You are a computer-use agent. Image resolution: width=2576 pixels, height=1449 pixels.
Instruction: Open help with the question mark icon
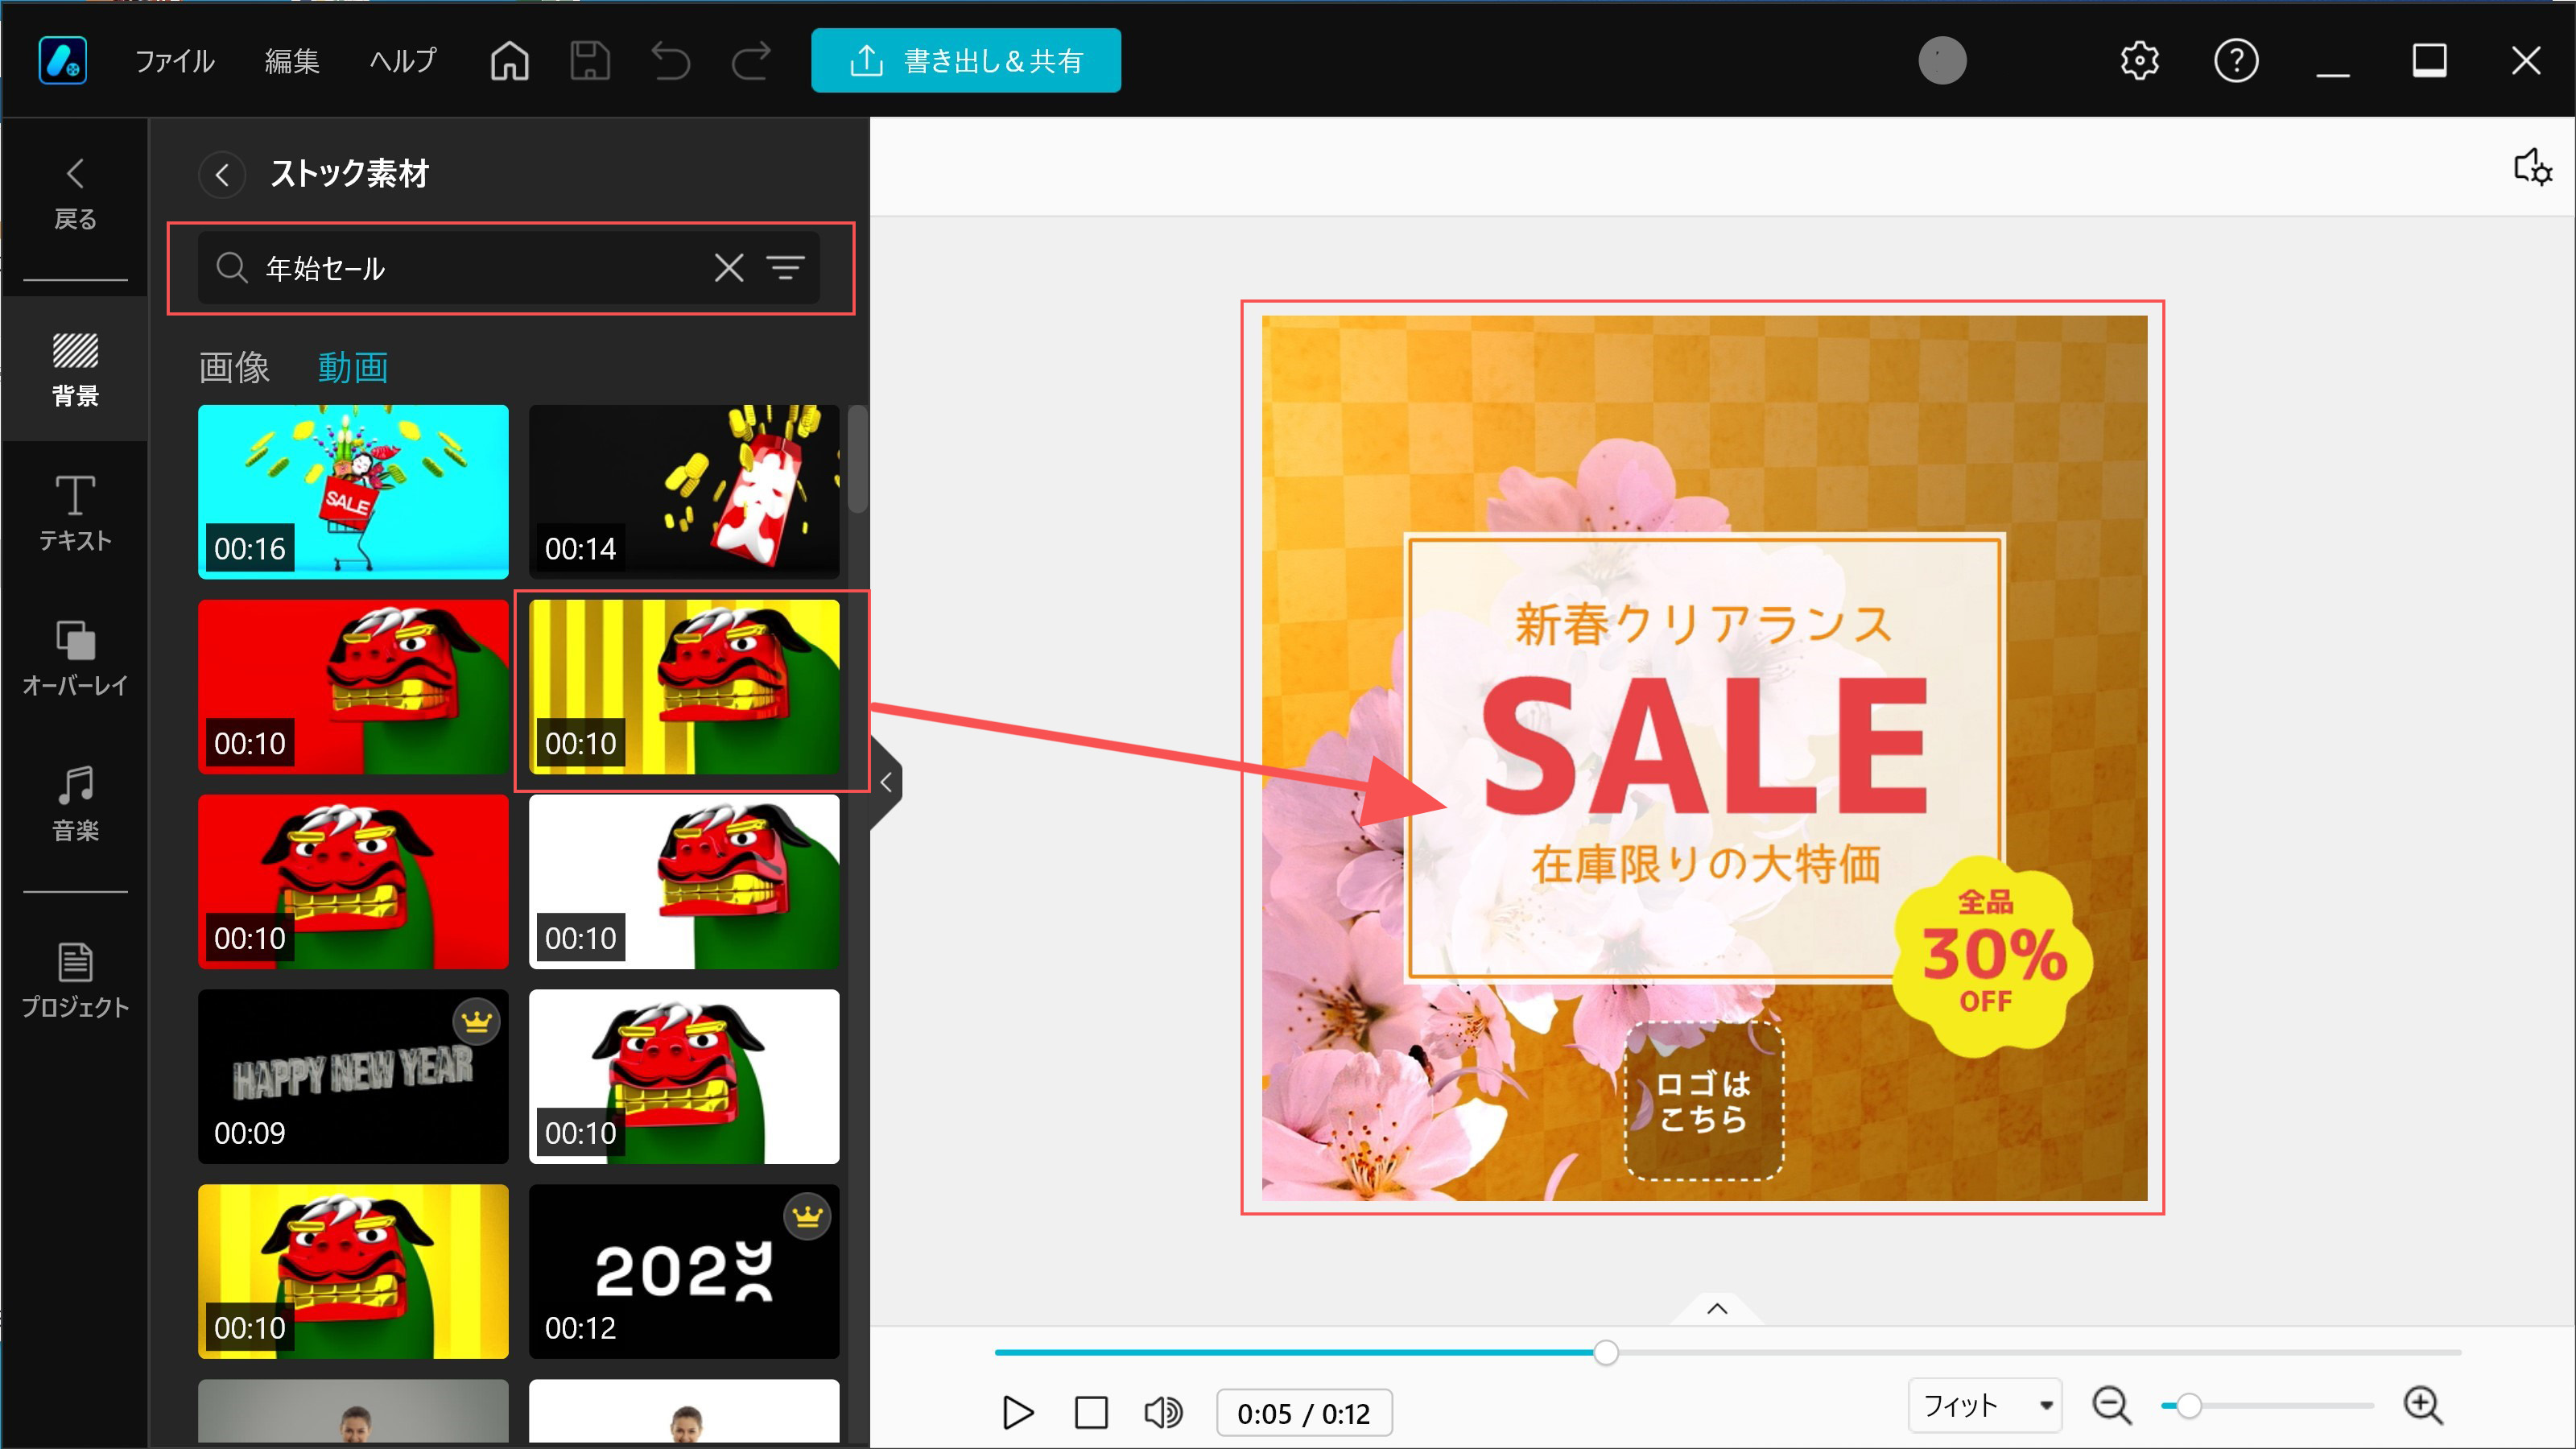(2236, 61)
